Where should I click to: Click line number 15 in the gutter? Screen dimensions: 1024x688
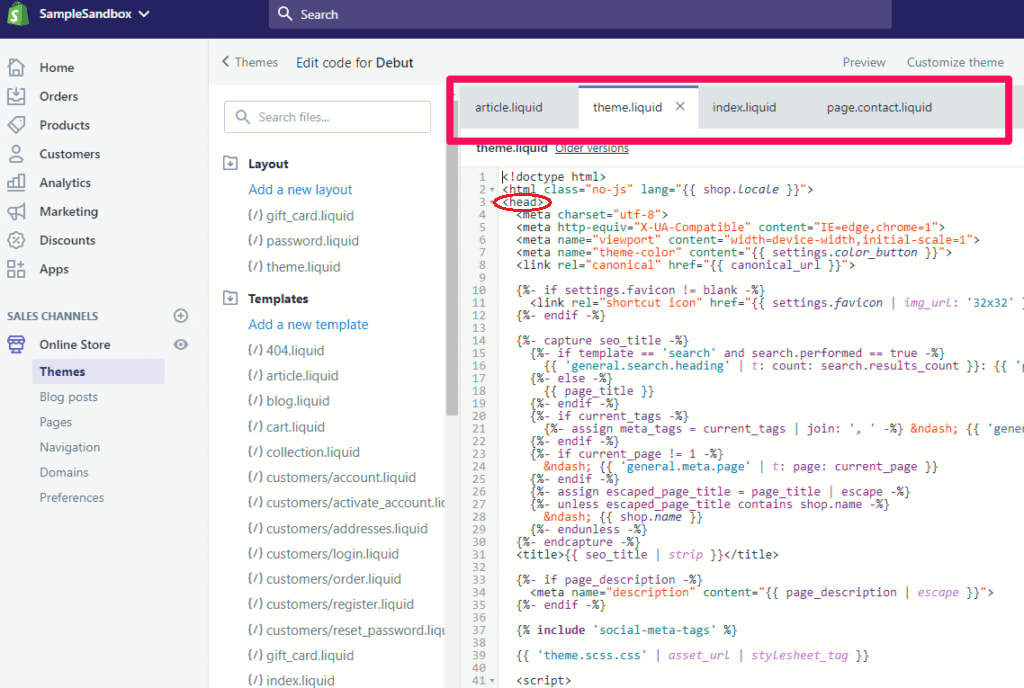479,353
